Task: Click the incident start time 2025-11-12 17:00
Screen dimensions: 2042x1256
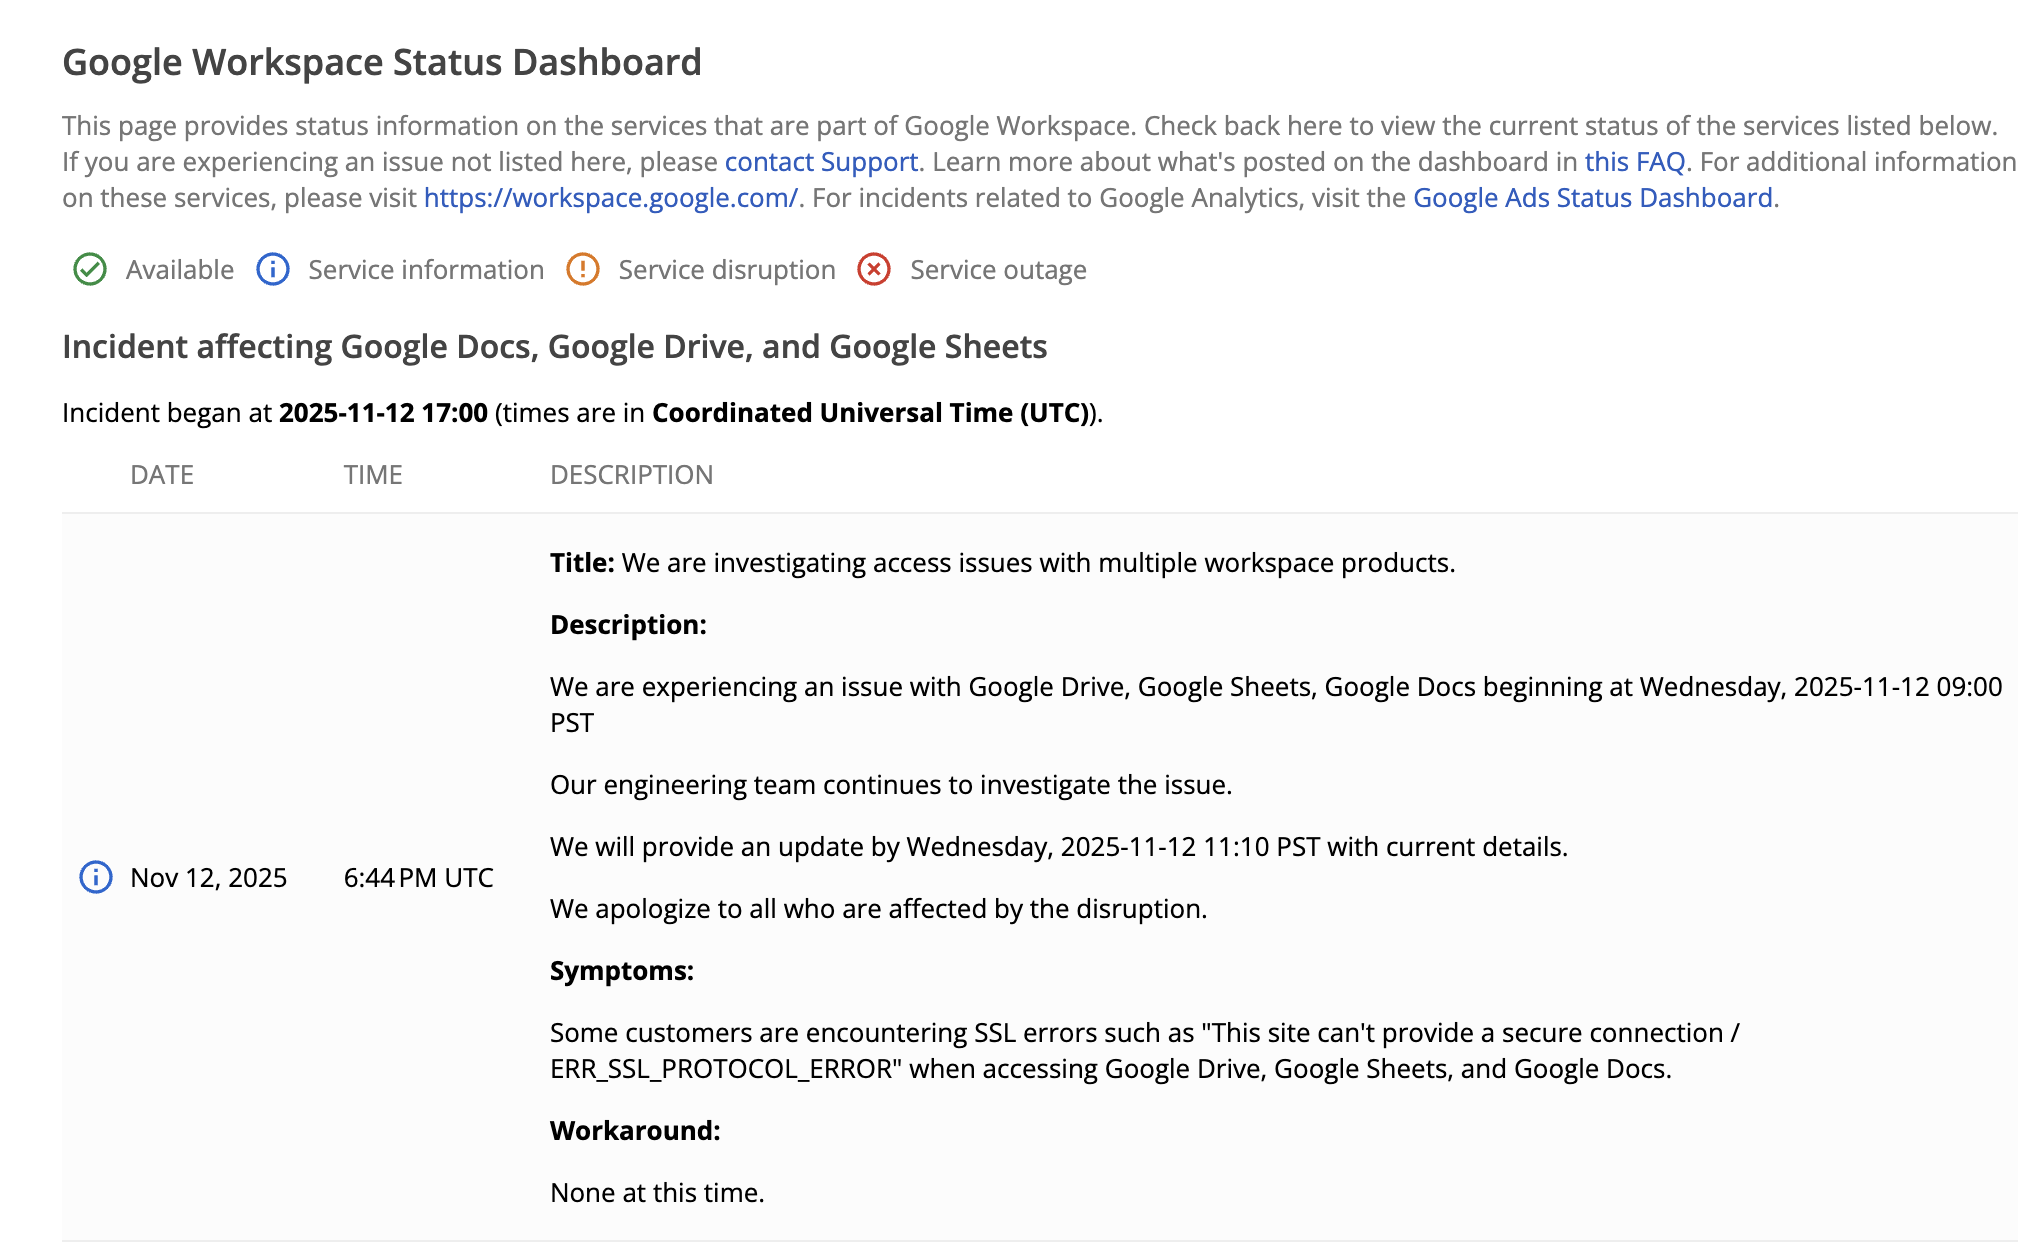Action: [384, 411]
